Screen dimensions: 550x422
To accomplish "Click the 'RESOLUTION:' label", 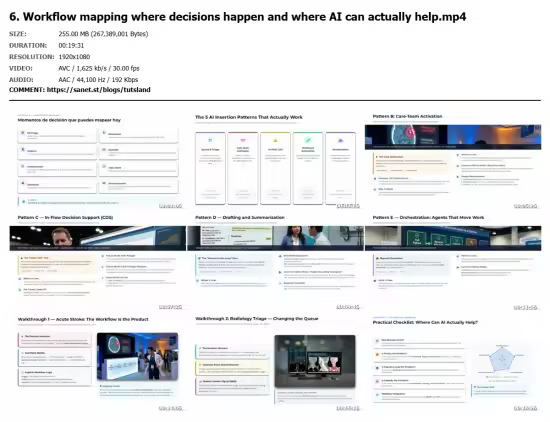I will tap(32, 57).
